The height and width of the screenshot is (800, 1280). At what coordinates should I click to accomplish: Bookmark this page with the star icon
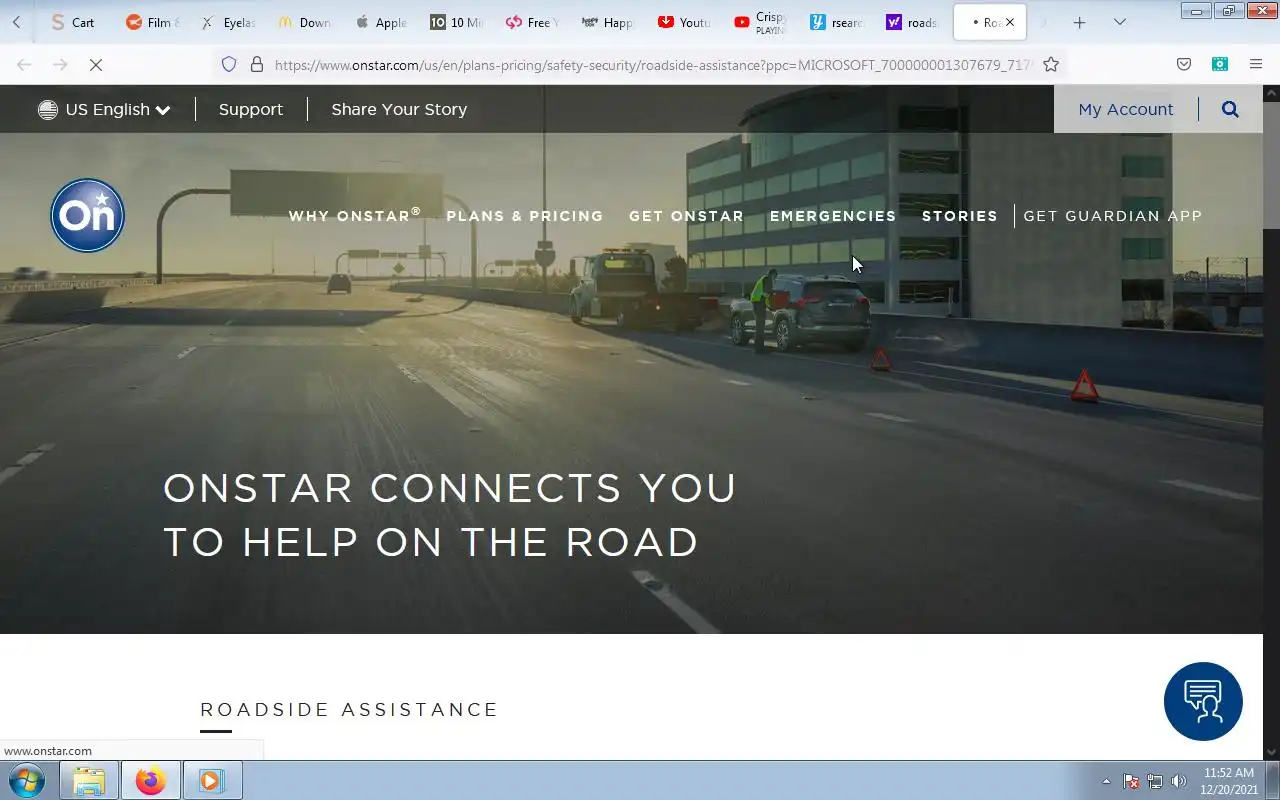[x=1051, y=64]
